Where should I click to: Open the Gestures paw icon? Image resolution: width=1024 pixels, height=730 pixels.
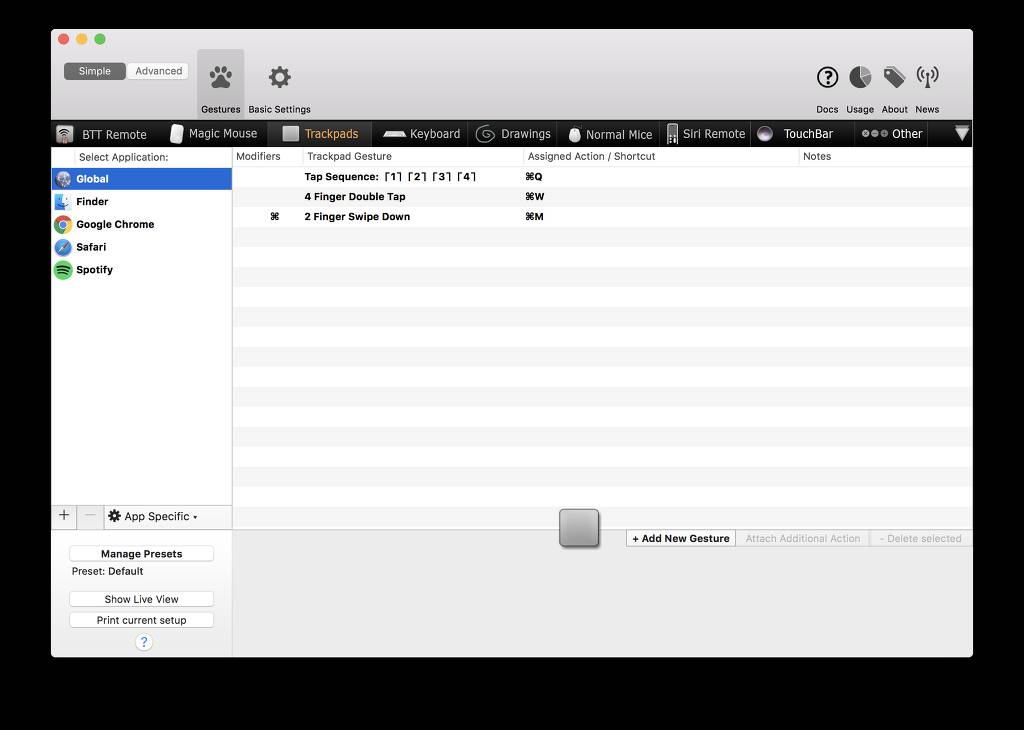[220, 78]
